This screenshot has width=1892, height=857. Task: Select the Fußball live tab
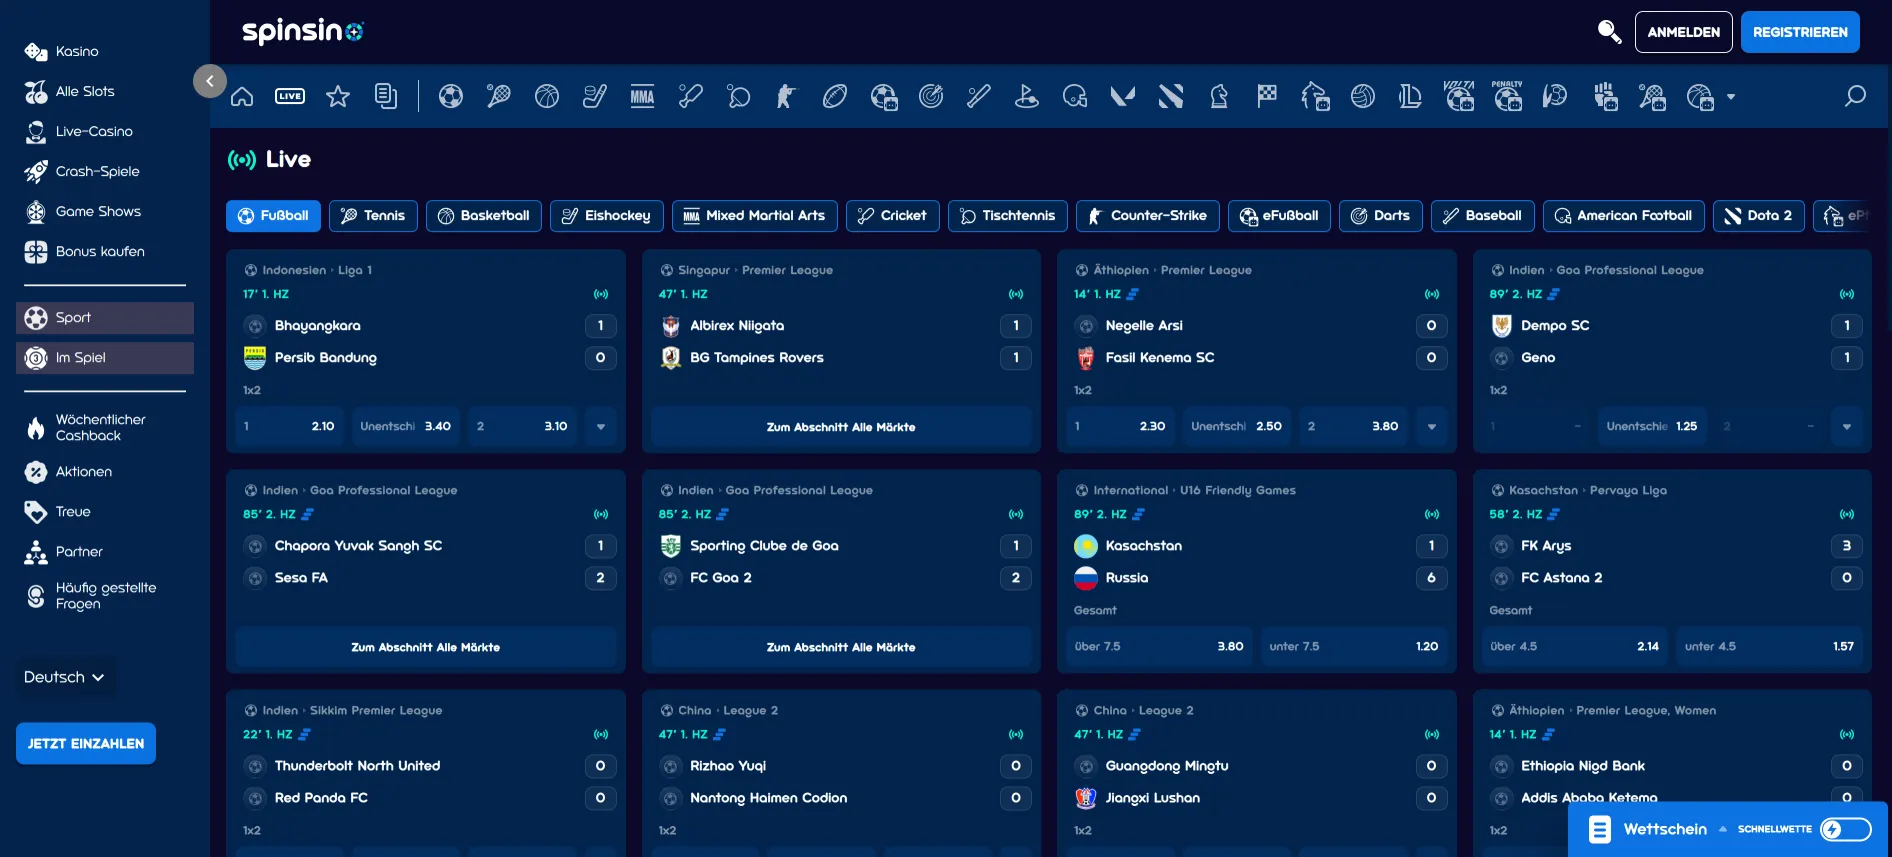pyautogui.click(x=273, y=216)
